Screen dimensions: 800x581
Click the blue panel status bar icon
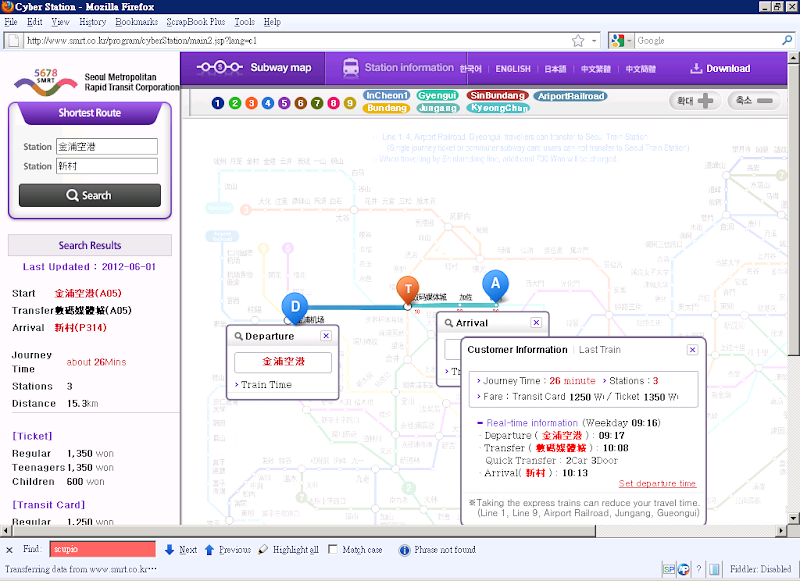(x=715, y=569)
